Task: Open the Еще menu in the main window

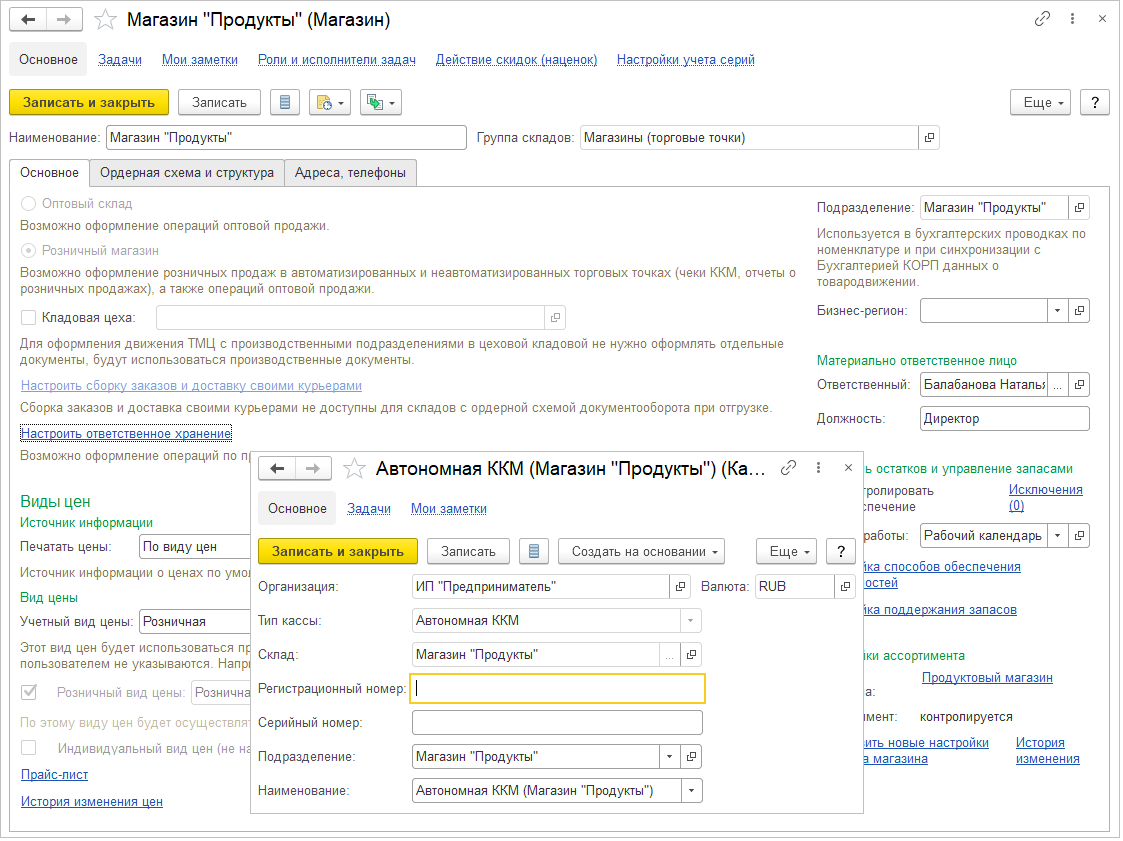Action: [x=1041, y=102]
